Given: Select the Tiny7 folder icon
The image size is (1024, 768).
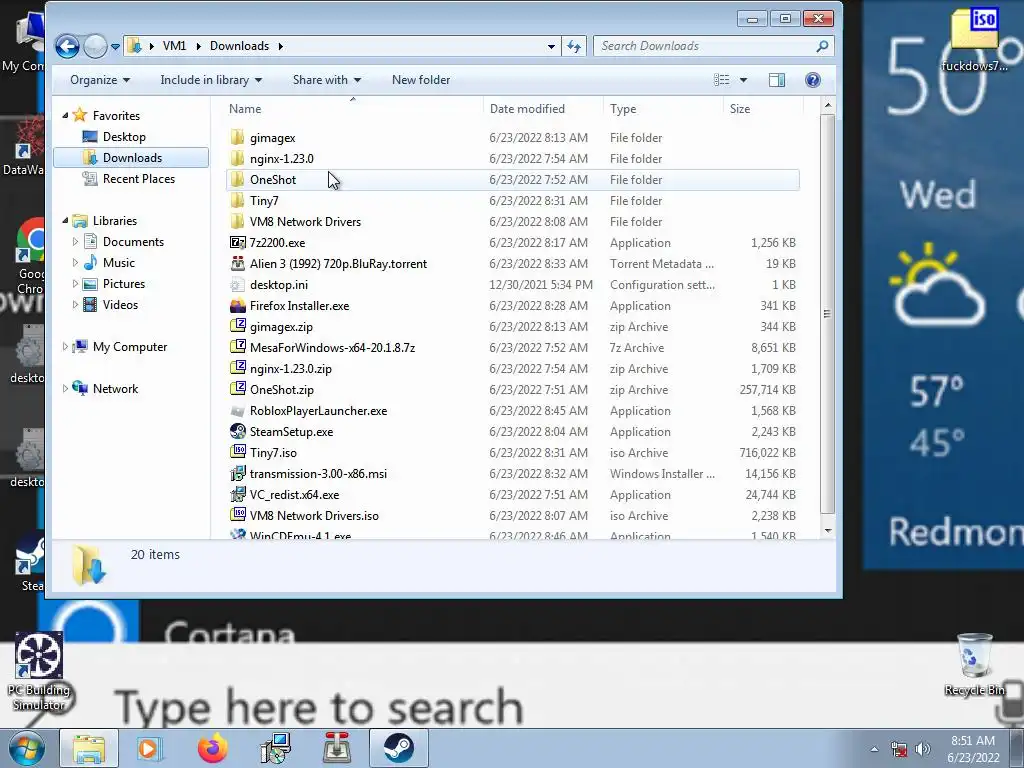Looking at the screenshot, I should pyautogui.click(x=238, y=200).
